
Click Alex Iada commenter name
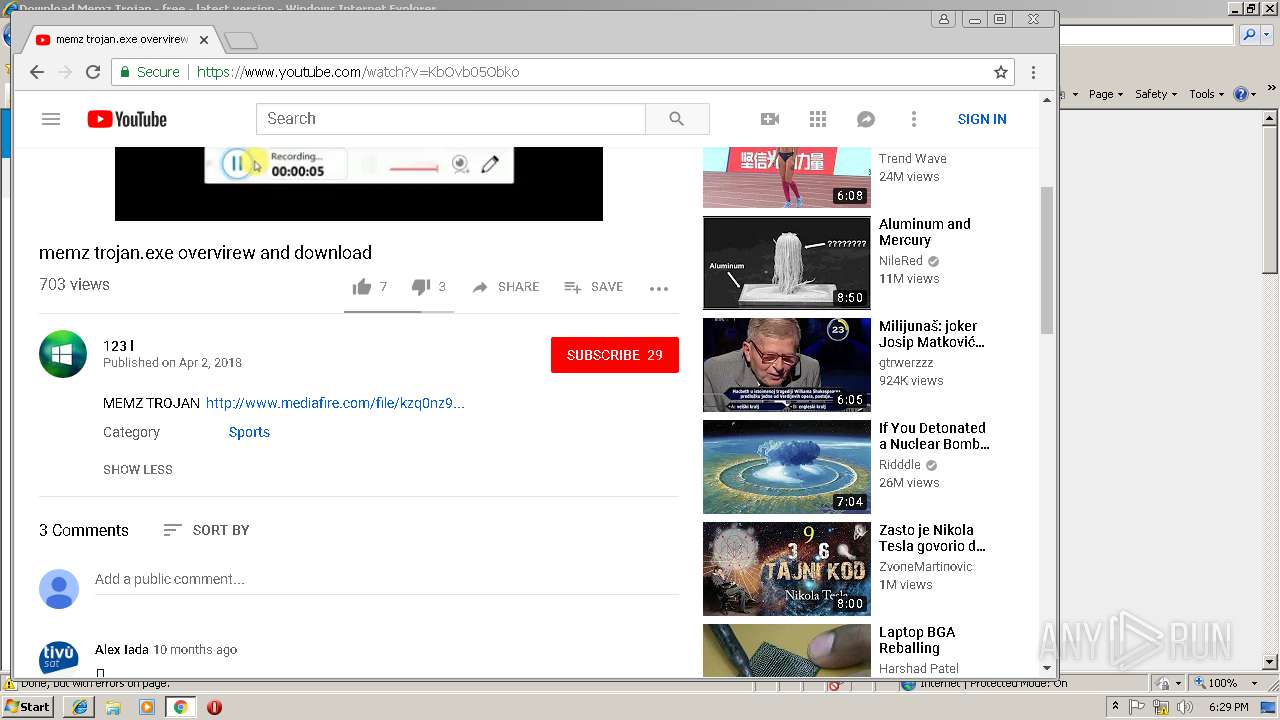(x=122, y=649)
